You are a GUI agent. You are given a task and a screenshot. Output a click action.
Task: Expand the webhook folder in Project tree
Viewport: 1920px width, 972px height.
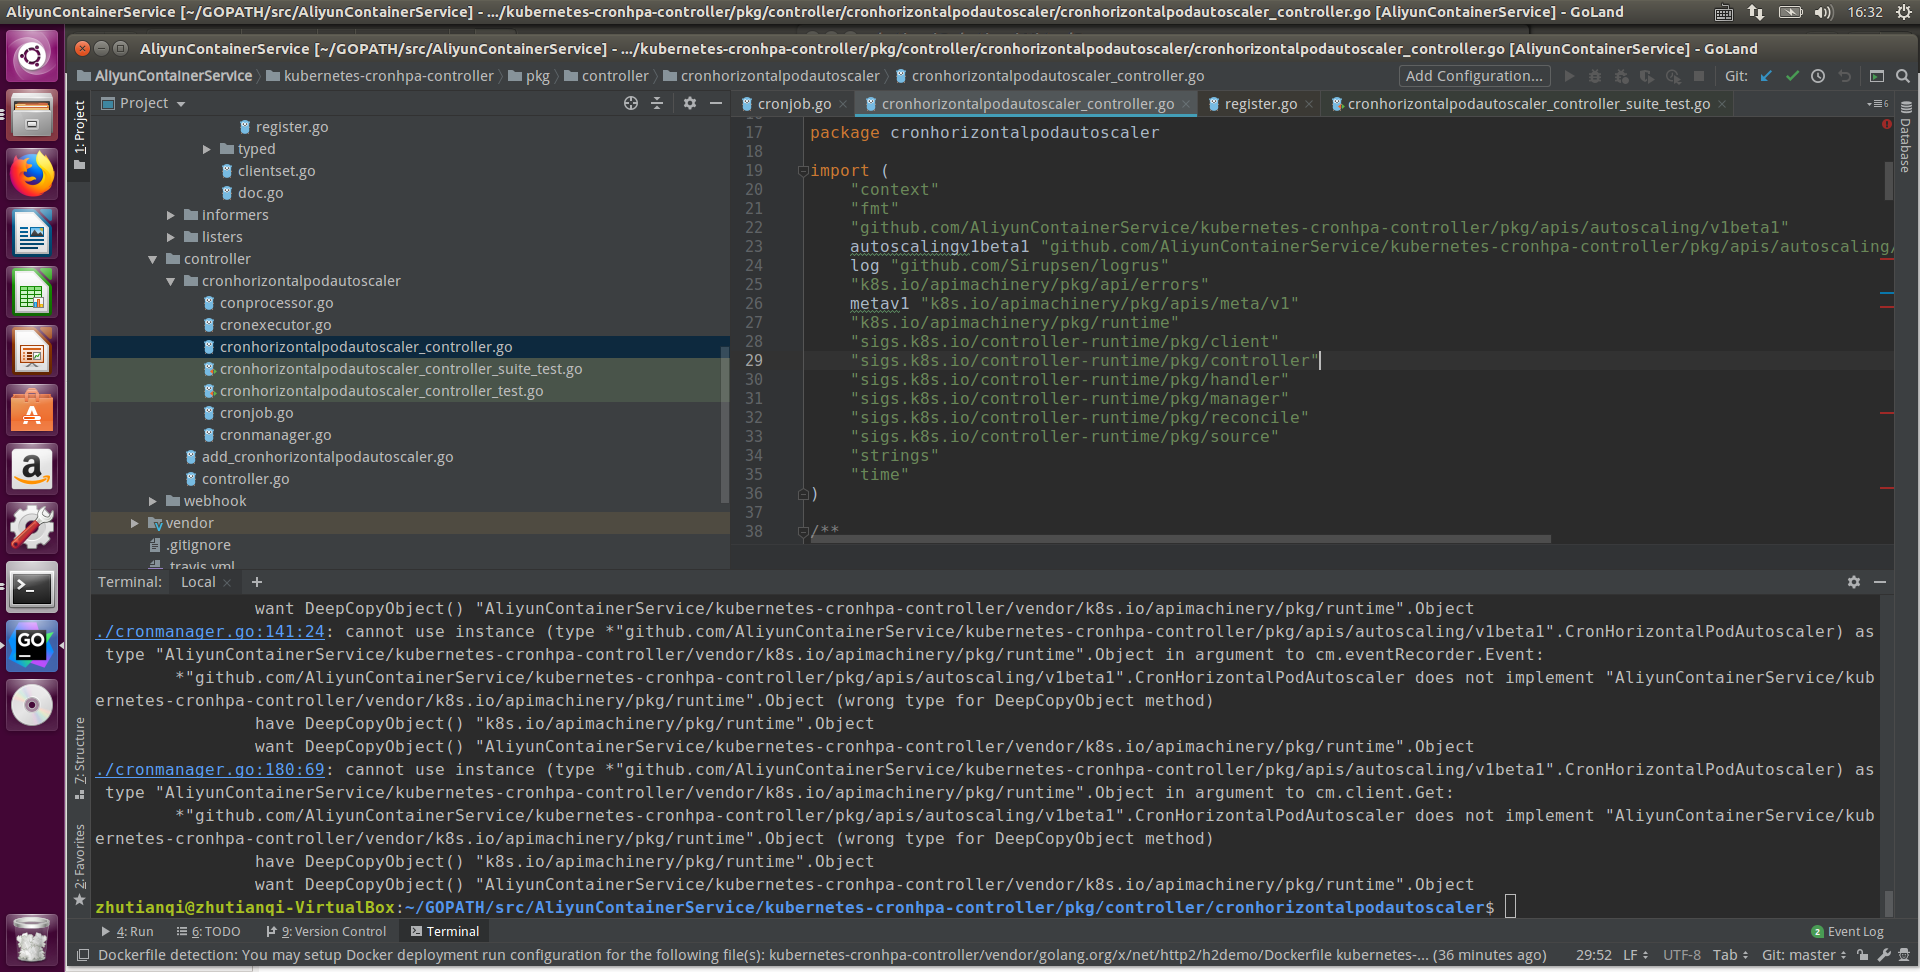coord(153,501)
